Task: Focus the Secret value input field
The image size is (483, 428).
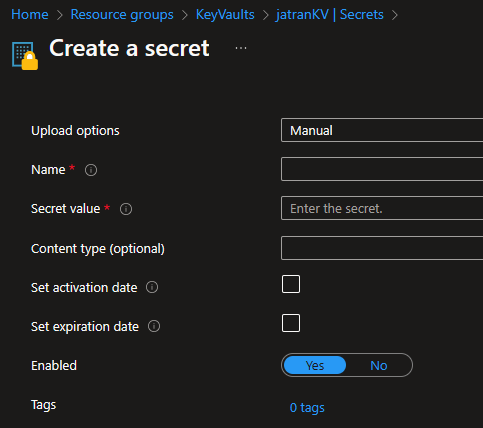Action: (x=382, y=208)
